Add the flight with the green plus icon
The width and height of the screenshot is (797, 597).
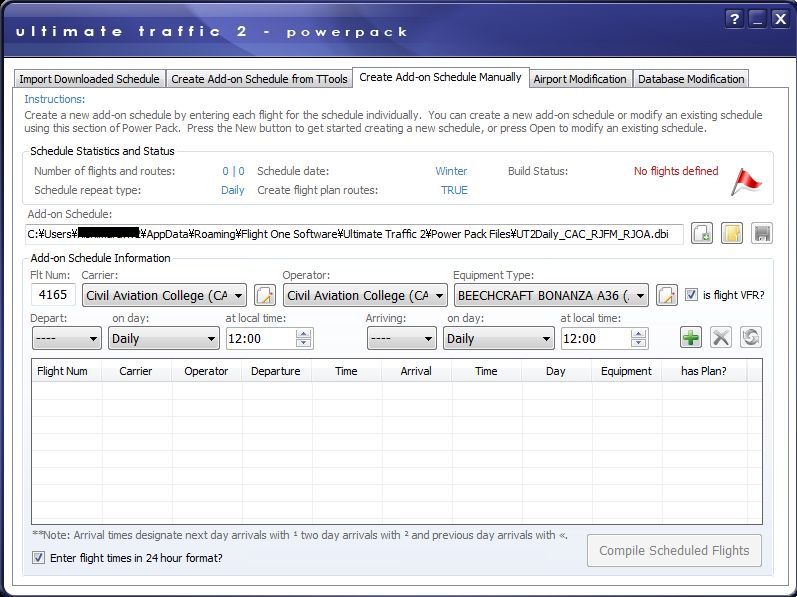[x=691, y=337]
